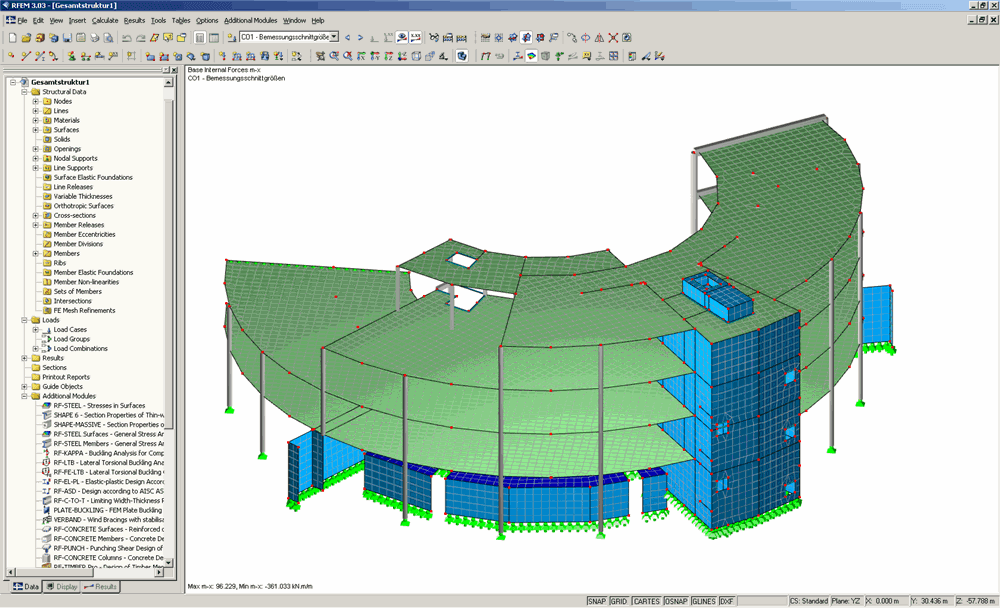This screenshot has width=1000, height=608.
Task: Select the Print icon on the toolbar
Action: (x=95, y=38)
